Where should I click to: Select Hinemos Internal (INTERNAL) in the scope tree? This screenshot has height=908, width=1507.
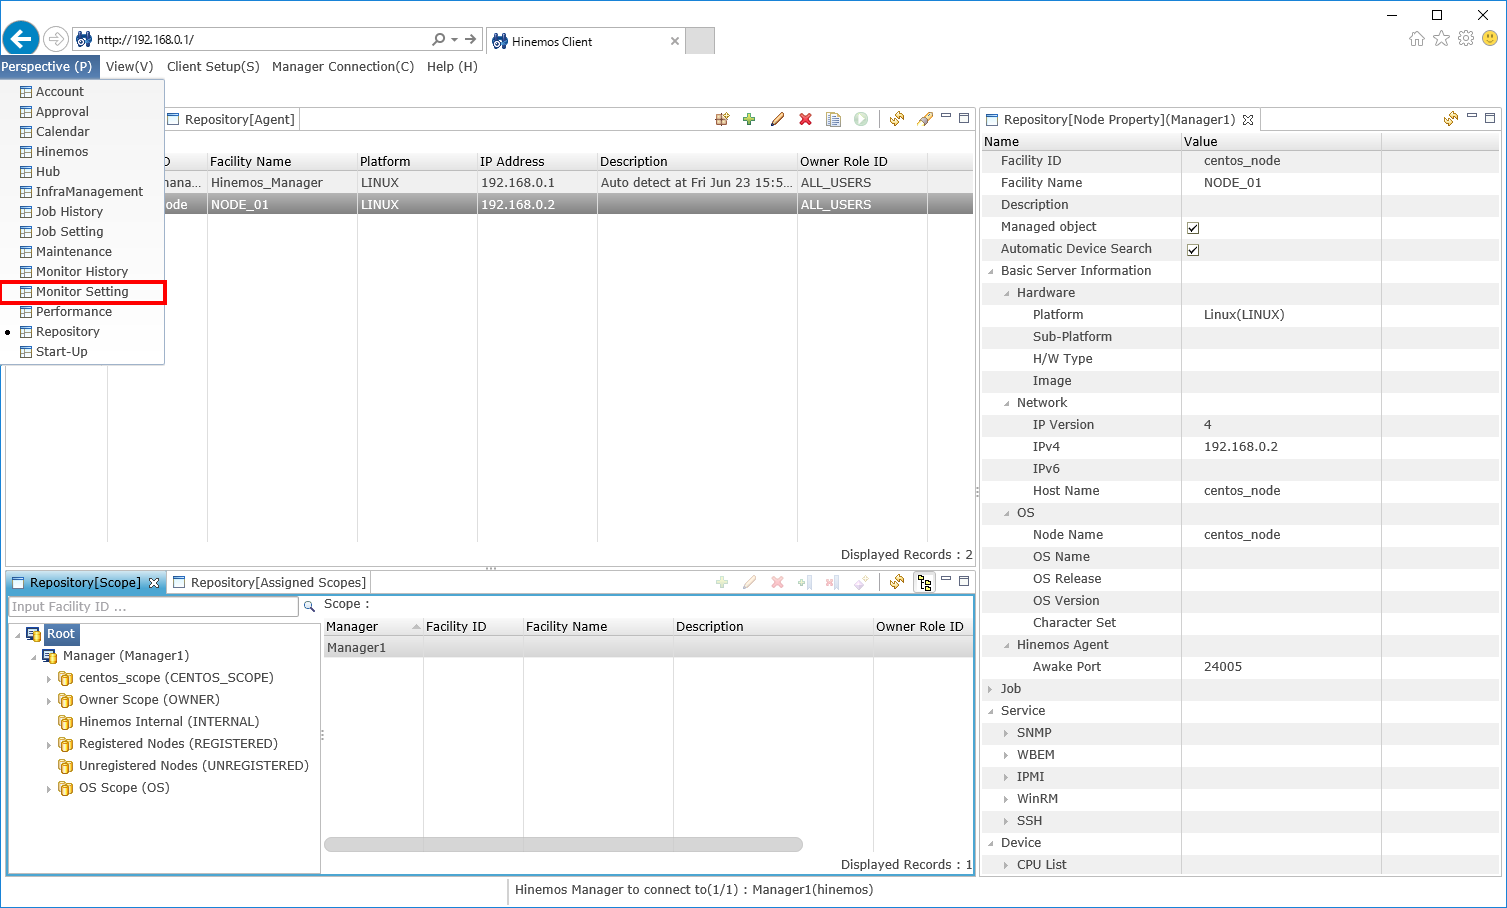point(169,722)
